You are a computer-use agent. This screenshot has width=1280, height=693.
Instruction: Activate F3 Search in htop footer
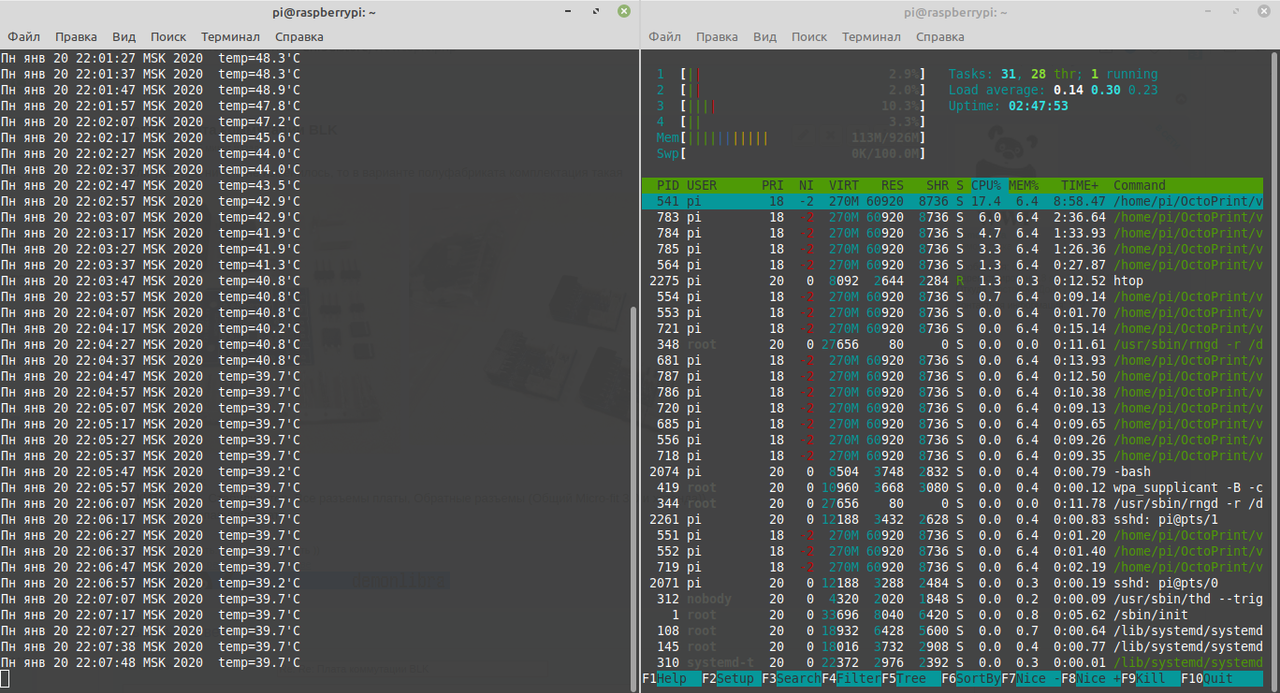pos(792,678)
